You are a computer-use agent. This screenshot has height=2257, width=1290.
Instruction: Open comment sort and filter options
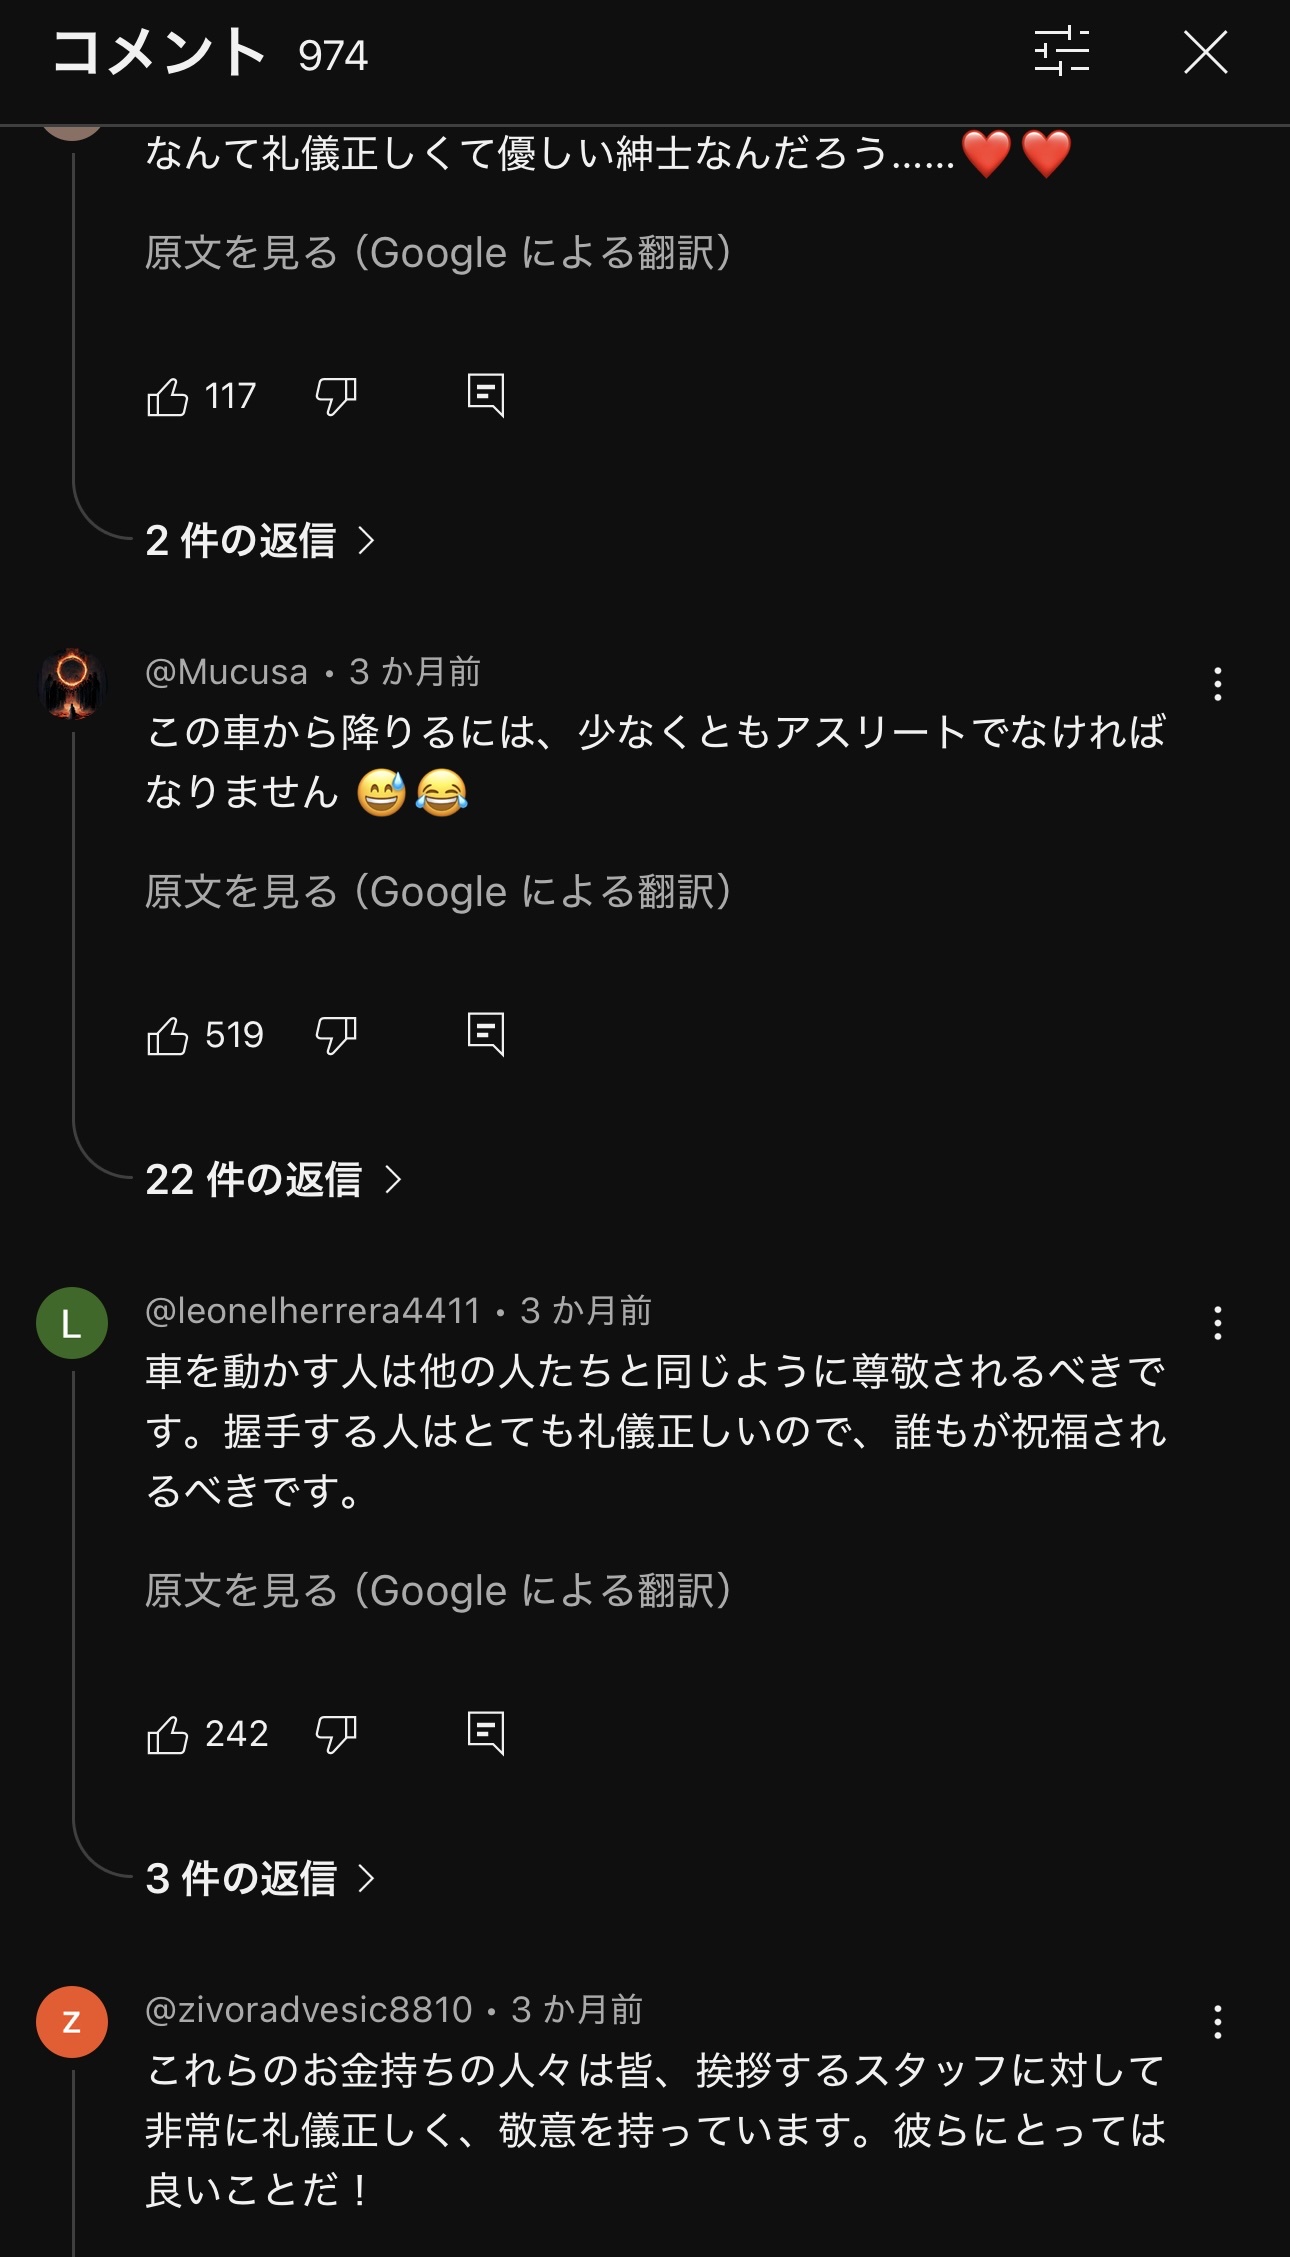click(1061, 51)
